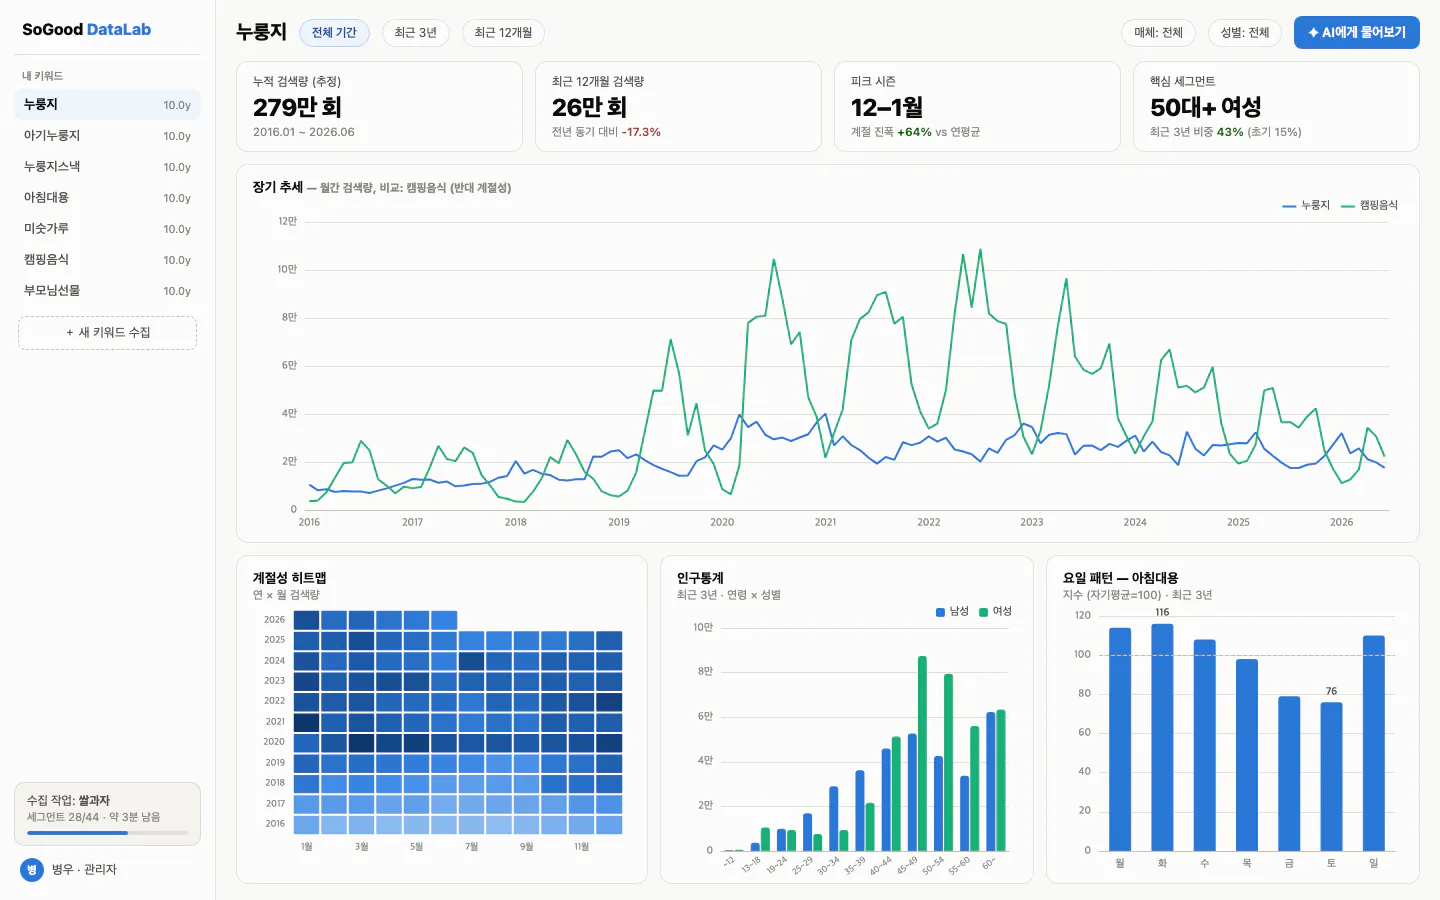Click the 토 bar labeled 76
The width and height of the screenshot is (1440, 900).
(x=1331, y=776)
